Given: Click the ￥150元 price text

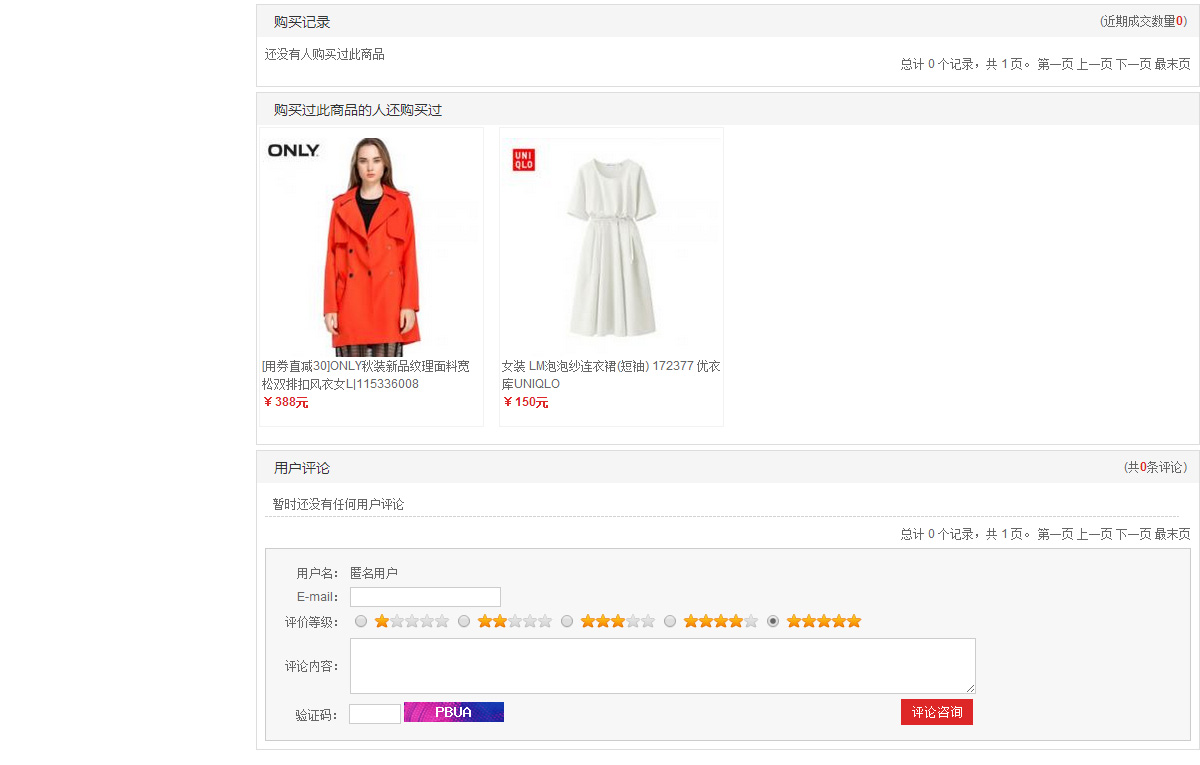Looking at the screenshot, I should [x=526, y=402].
